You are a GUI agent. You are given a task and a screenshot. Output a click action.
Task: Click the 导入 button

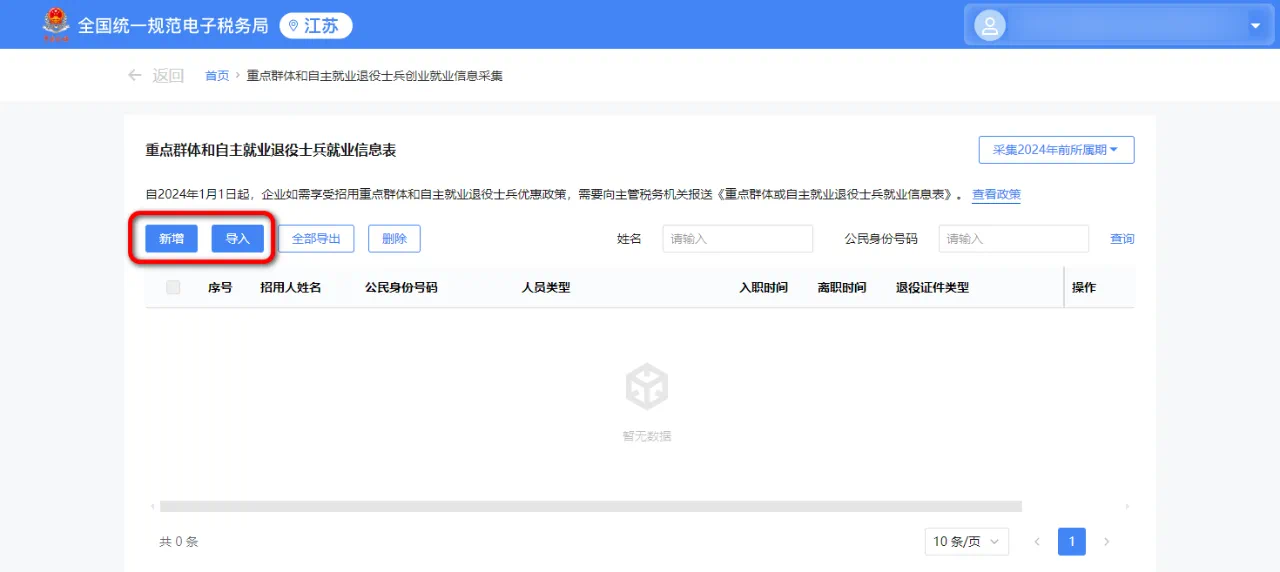tap(237, 239)
